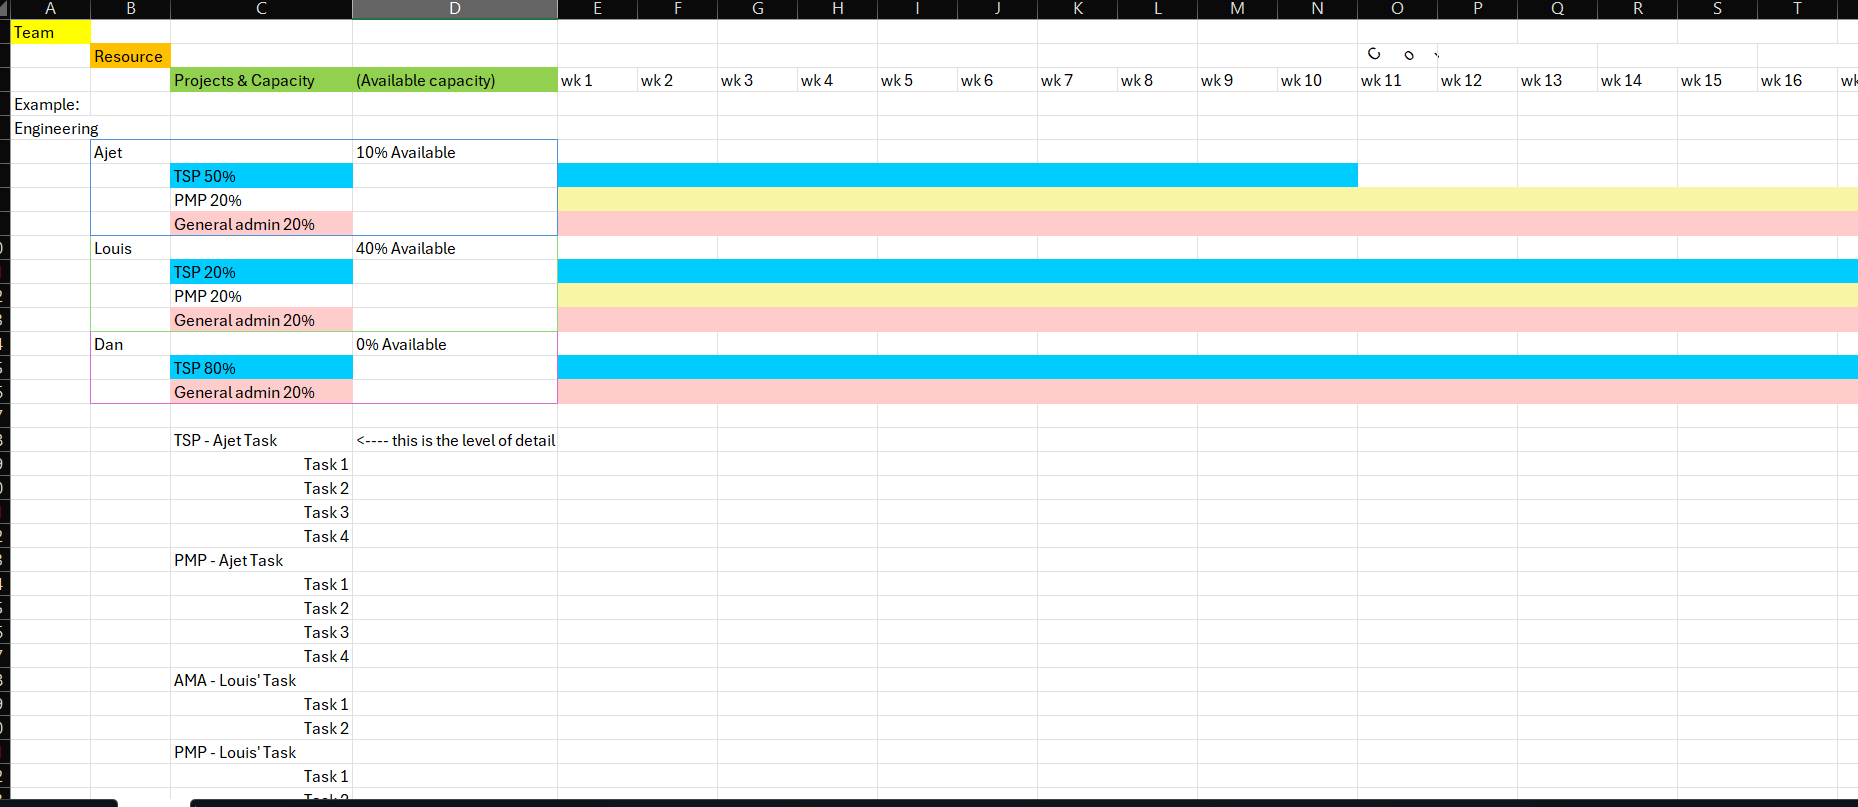Image resolution: width=1858 pixels, height=807 pixels.
Task: Select the yellow Team cell
Action: 50,32
